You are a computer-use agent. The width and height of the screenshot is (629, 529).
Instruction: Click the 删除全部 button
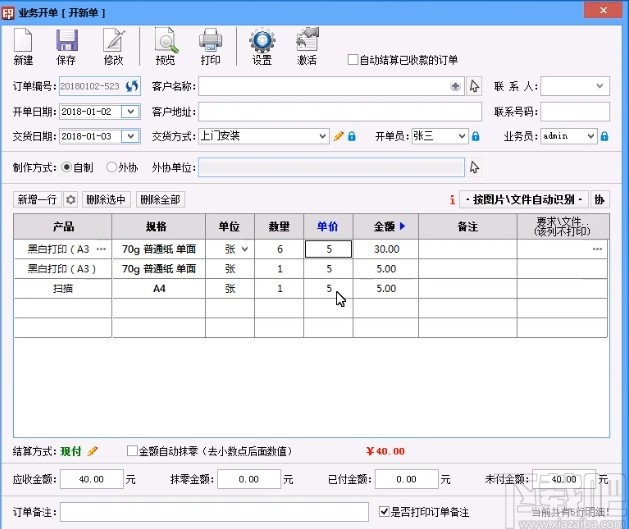click(x=160, y=199)
